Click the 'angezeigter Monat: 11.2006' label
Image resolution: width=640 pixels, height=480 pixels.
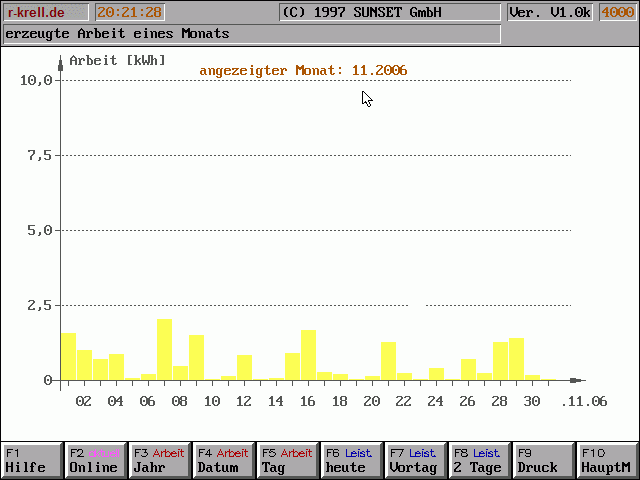tap(303, 70)
